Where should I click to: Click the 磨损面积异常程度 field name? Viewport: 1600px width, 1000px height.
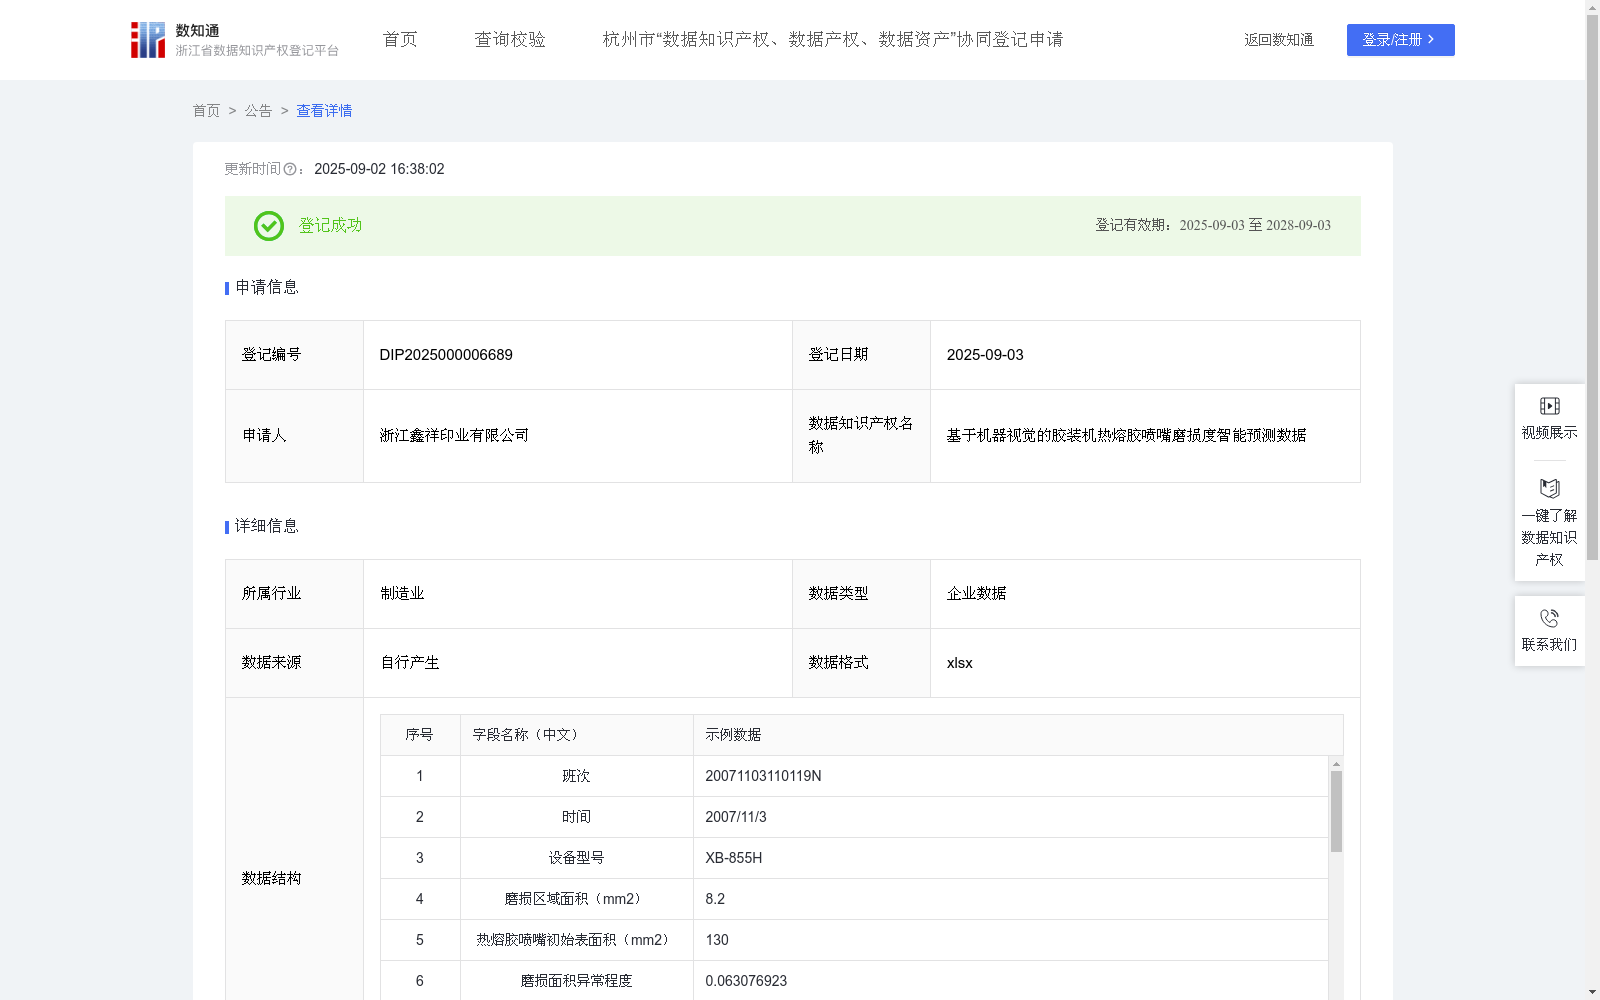point(576,981)
